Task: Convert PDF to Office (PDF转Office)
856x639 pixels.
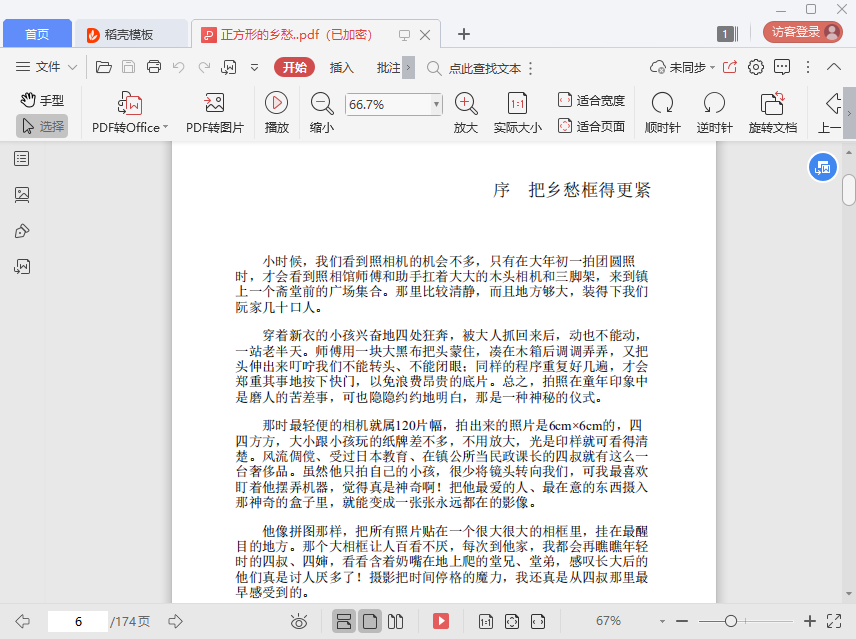Action: pos(129,114)
